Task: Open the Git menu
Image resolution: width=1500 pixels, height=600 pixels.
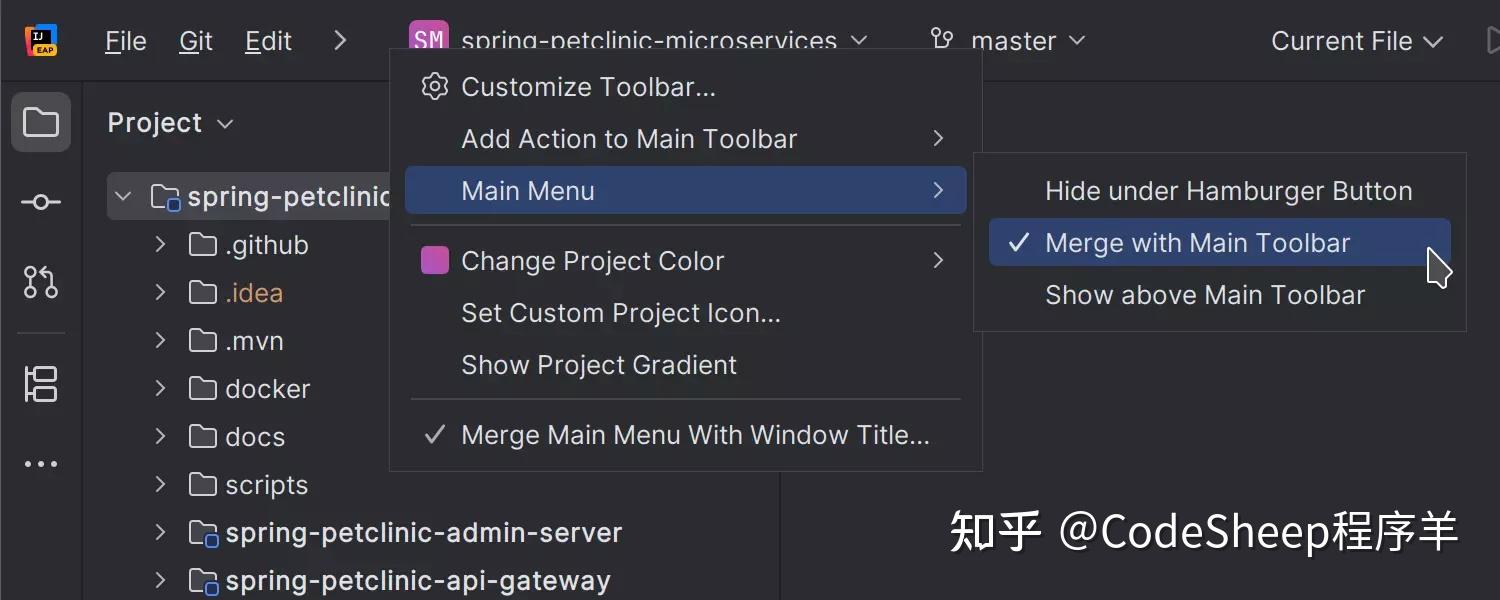Action: click(x=194, y=40)
